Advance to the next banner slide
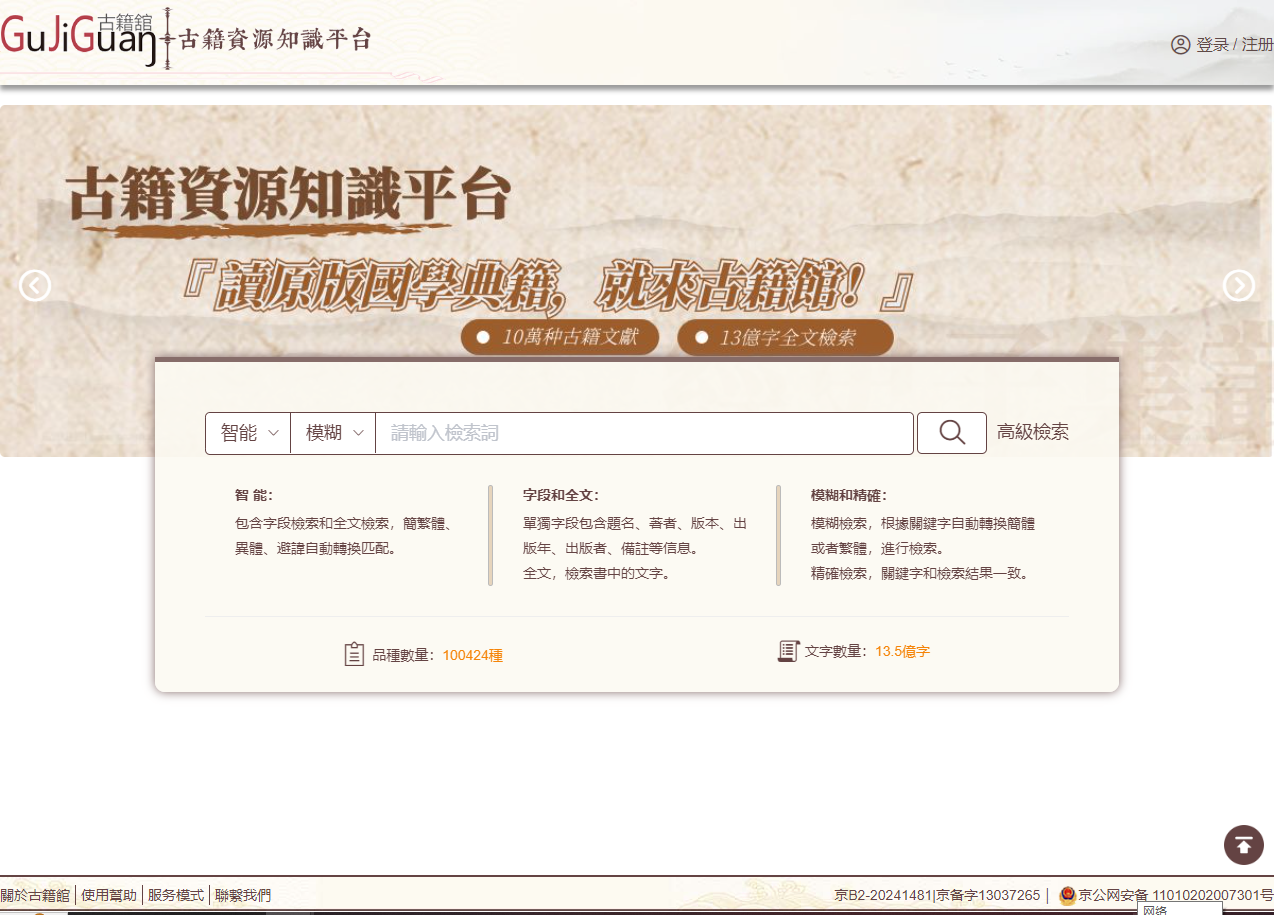 [x=1238, y=286]
